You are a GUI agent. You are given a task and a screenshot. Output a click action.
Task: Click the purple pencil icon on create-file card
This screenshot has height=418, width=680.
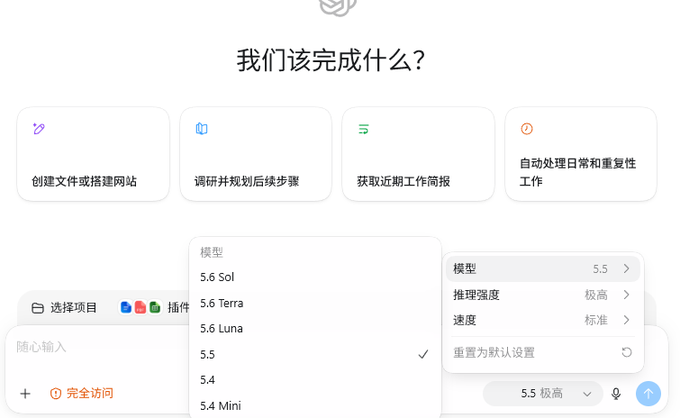39,128
